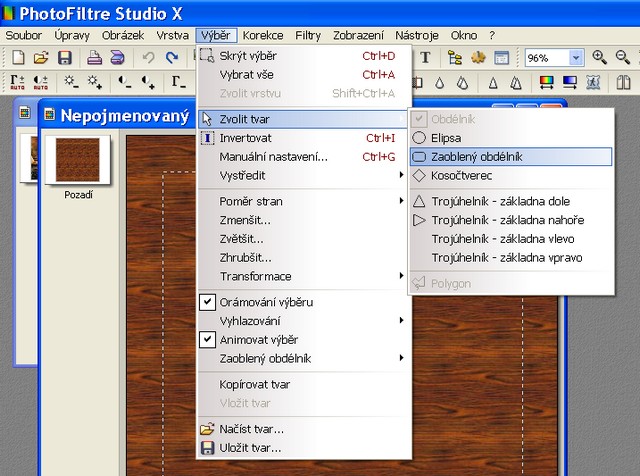
Task: Click the multicolor gradient icon
Action: pos(547,83)
